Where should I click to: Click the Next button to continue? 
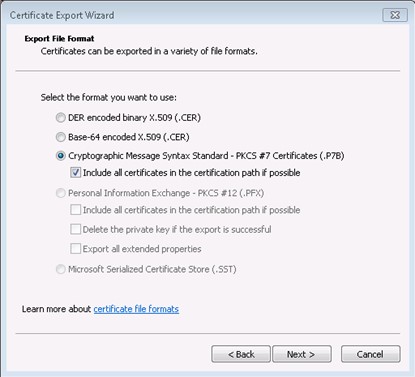coord(302,354)
